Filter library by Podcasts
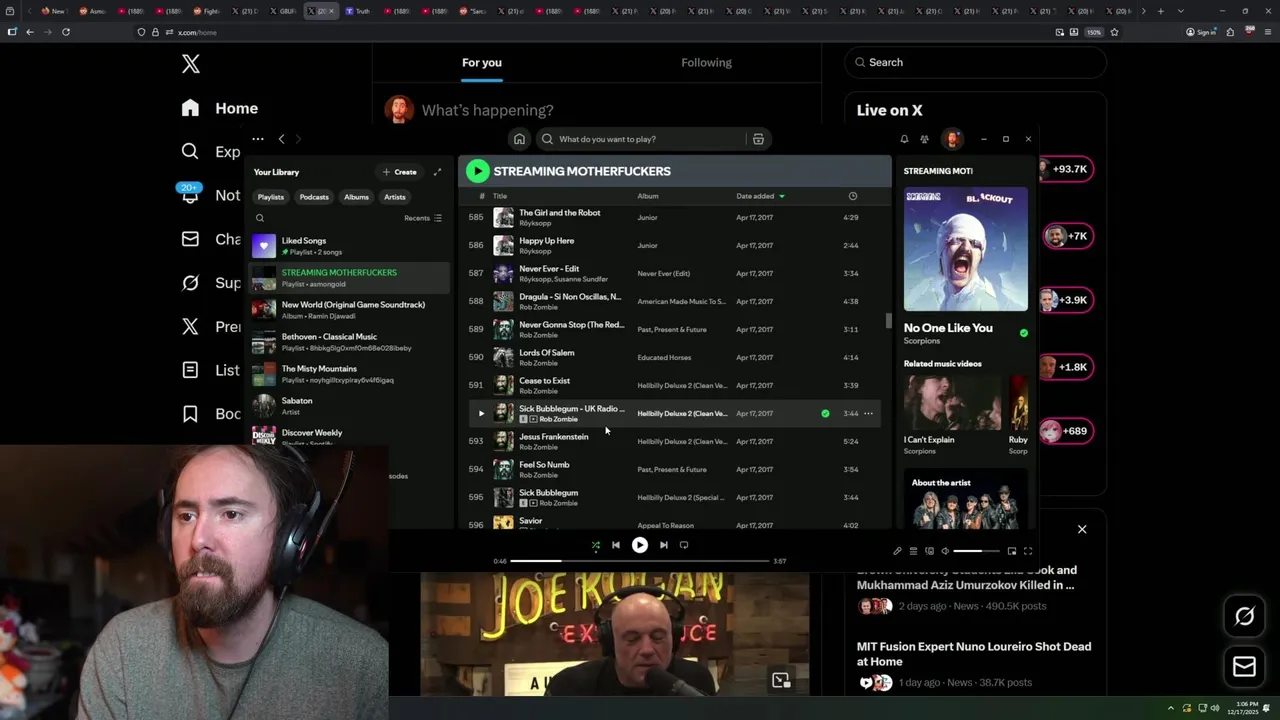The width and height of the screenshot is (1280, 720). tap(314, 197)
